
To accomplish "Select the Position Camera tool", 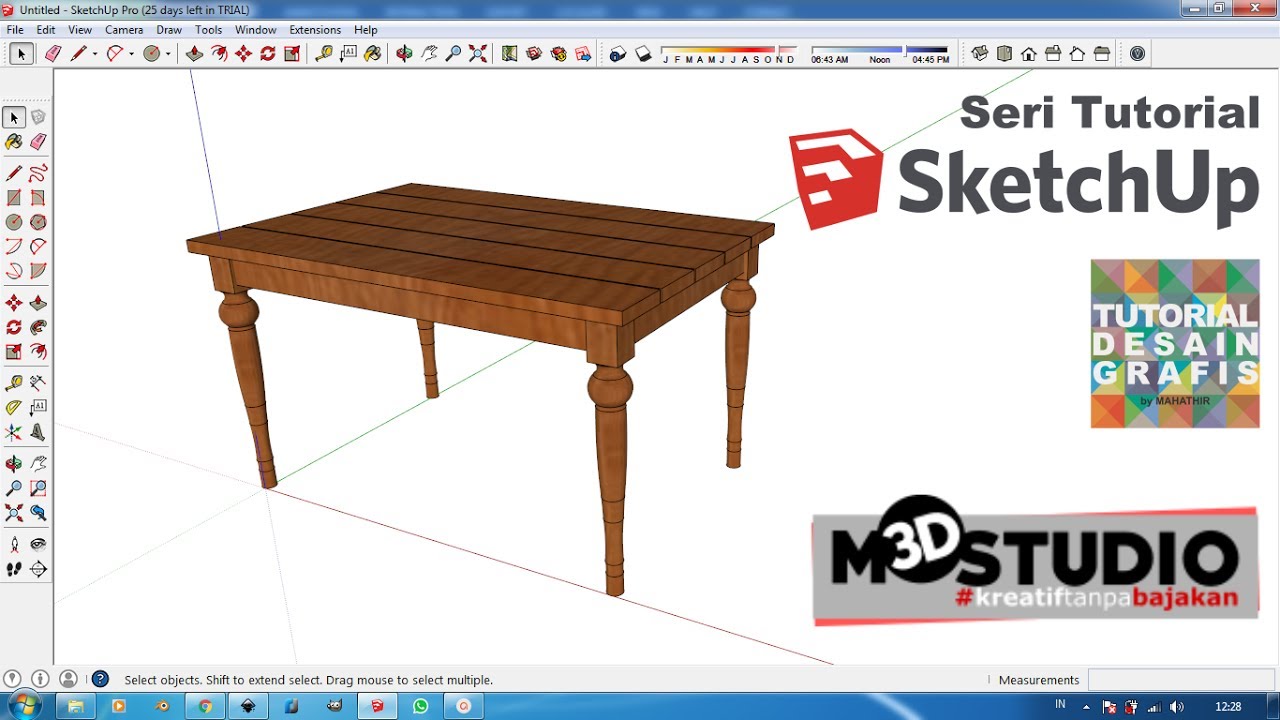I will coord(14,545).
